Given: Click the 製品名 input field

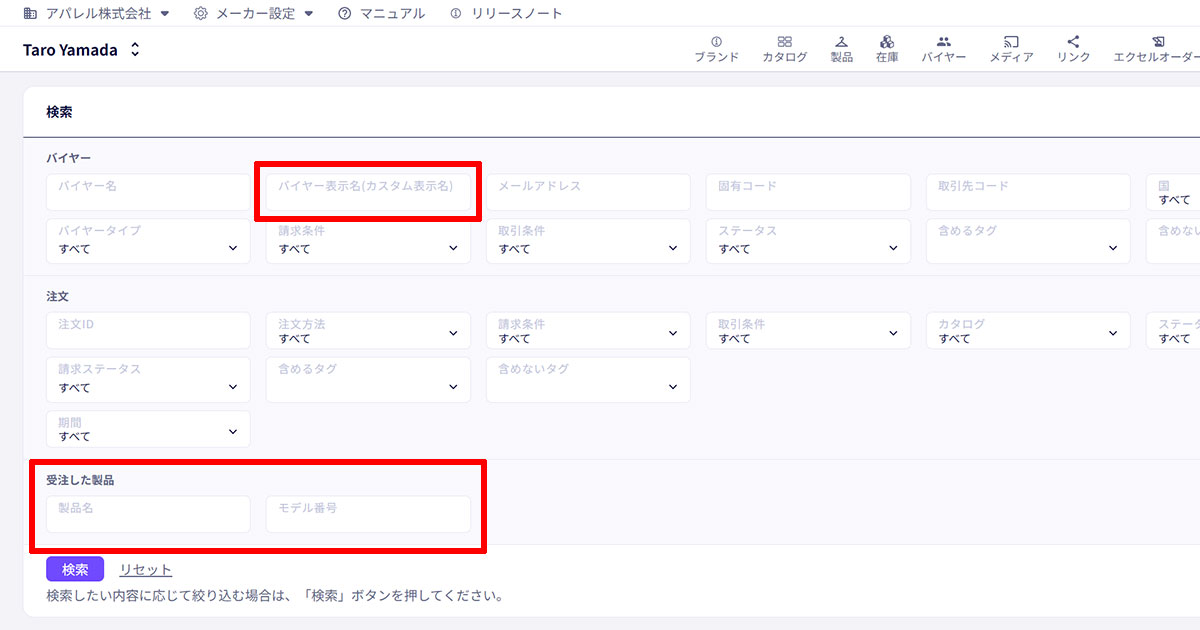Looking at the screenshot, I should [x=148, y=514].
